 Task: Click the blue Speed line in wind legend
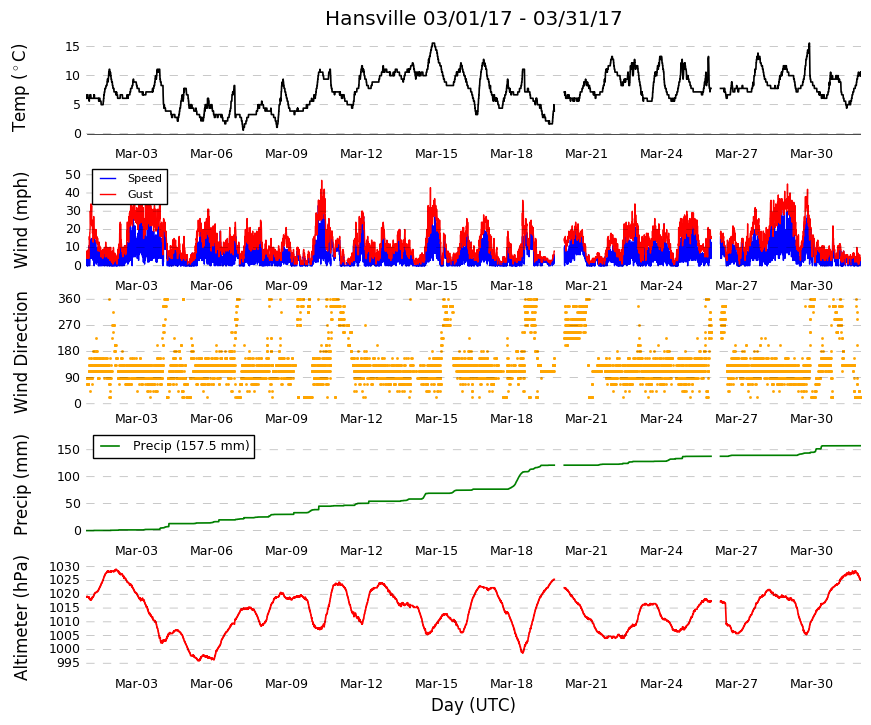point(108,178)
